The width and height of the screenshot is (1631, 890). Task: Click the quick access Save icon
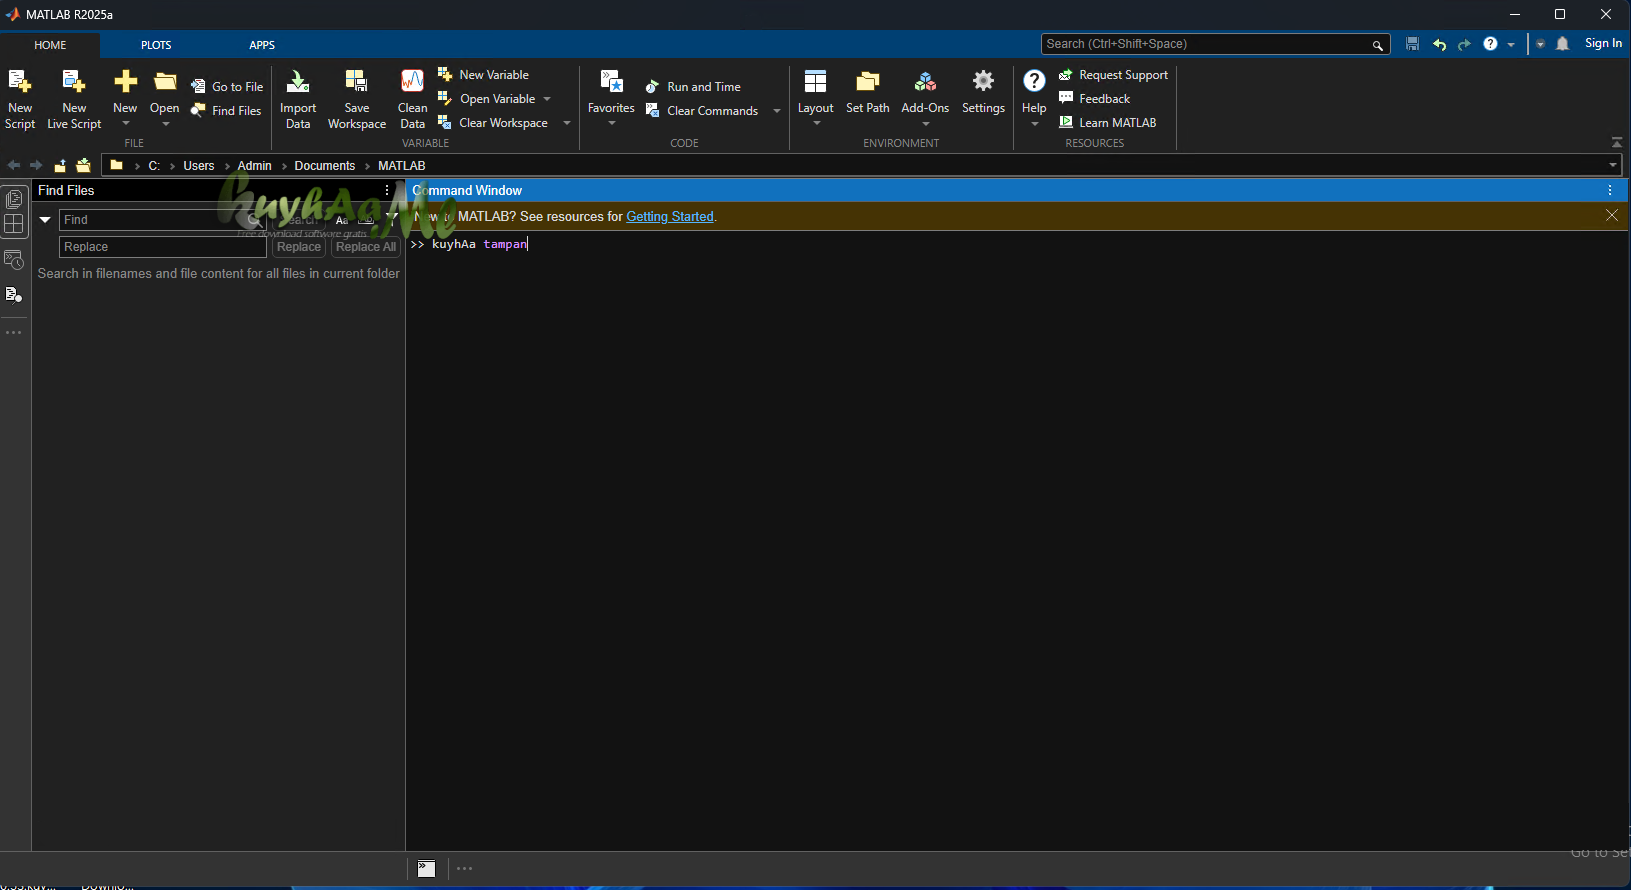coord(1412,44)
